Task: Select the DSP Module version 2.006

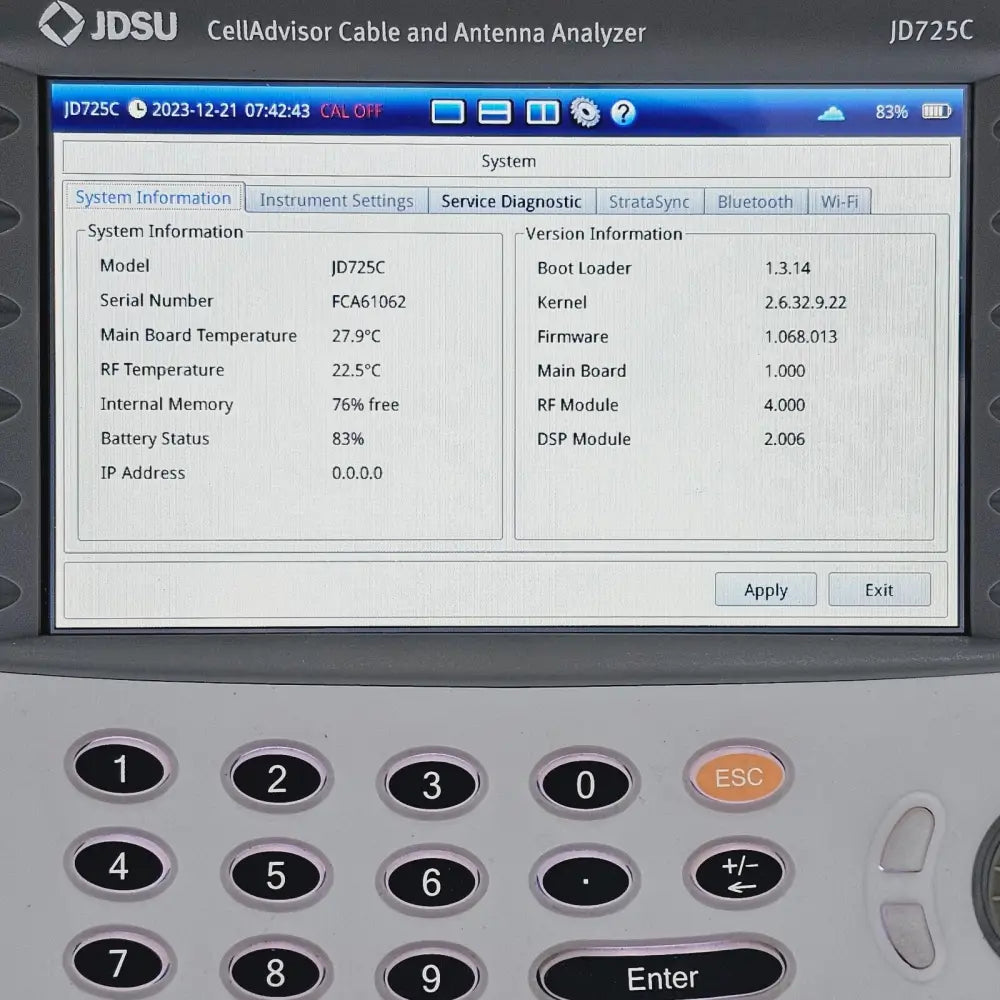Action: click(x=784, y=439)
